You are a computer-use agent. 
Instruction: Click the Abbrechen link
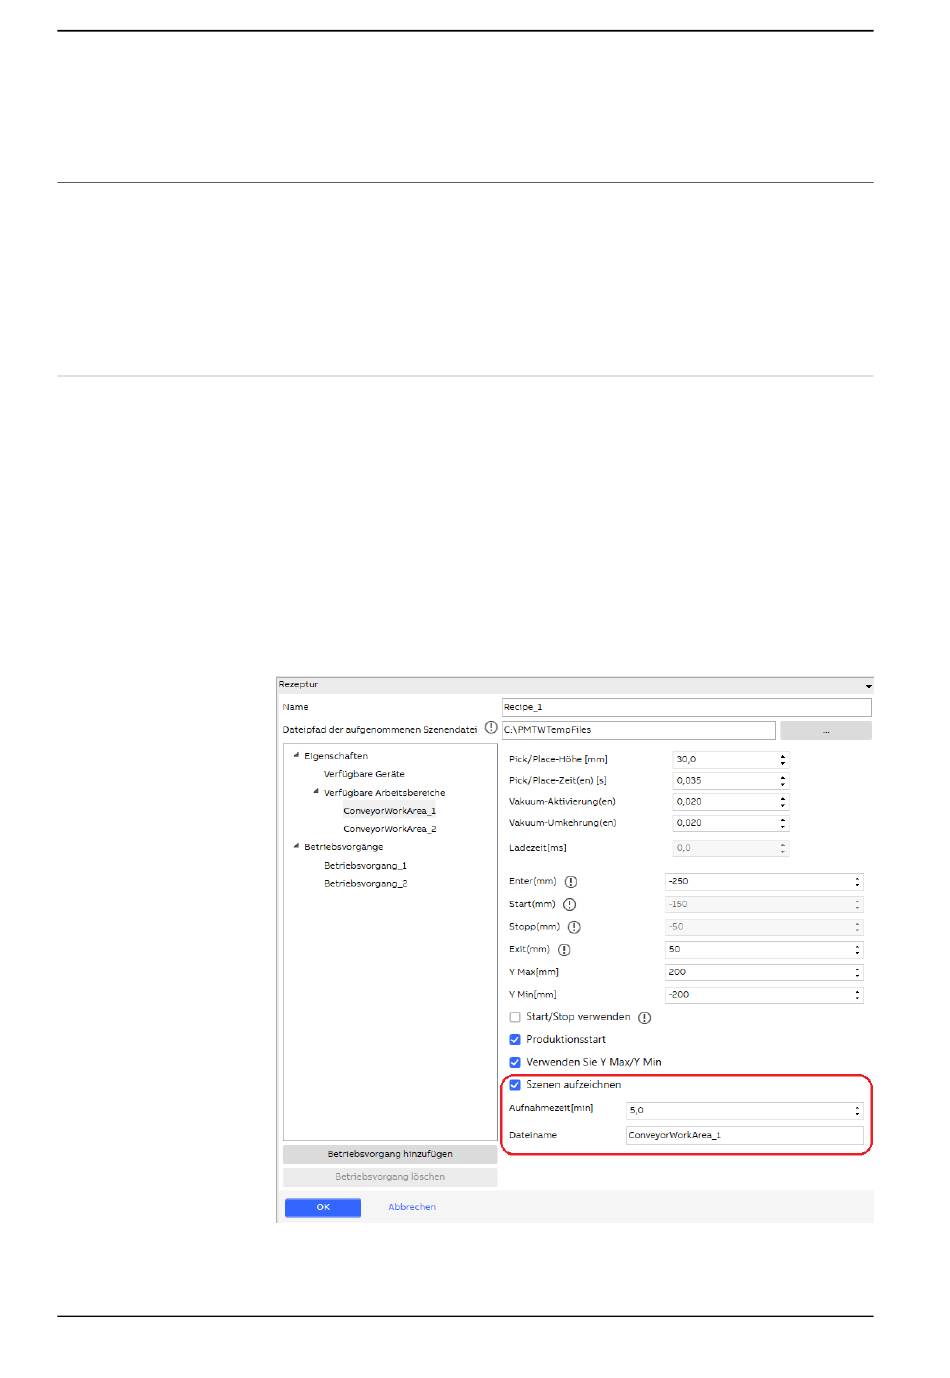[x=412, y=1207]
